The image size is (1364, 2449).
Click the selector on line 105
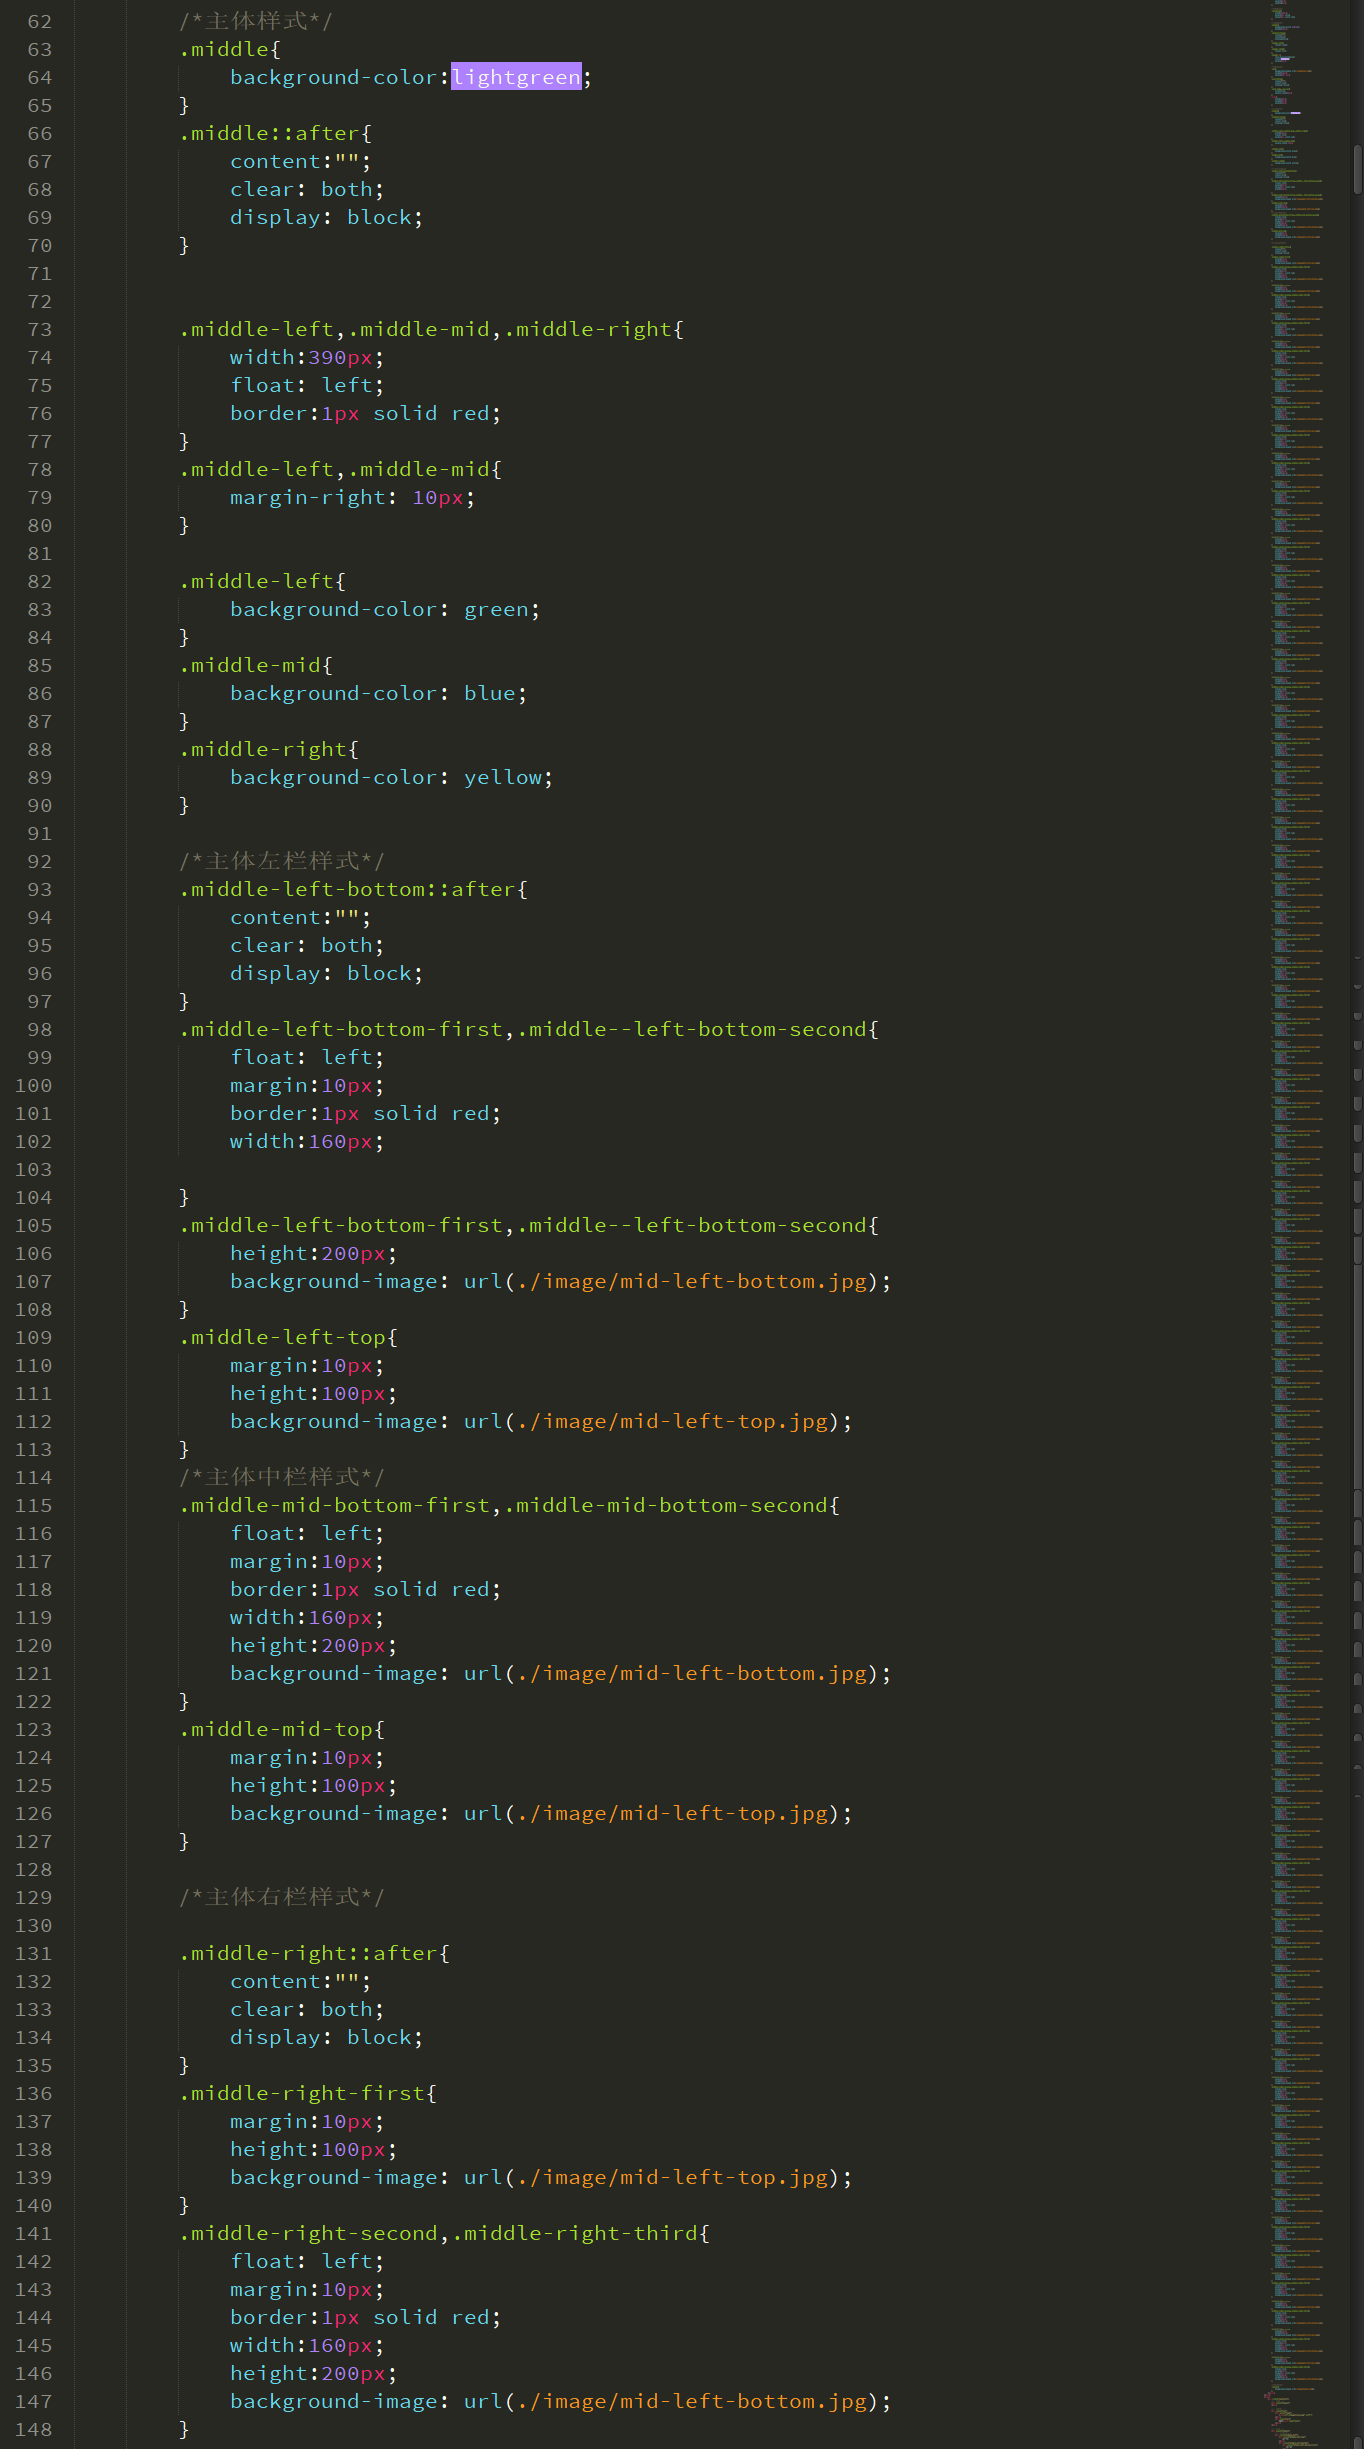click(529, 1225)
